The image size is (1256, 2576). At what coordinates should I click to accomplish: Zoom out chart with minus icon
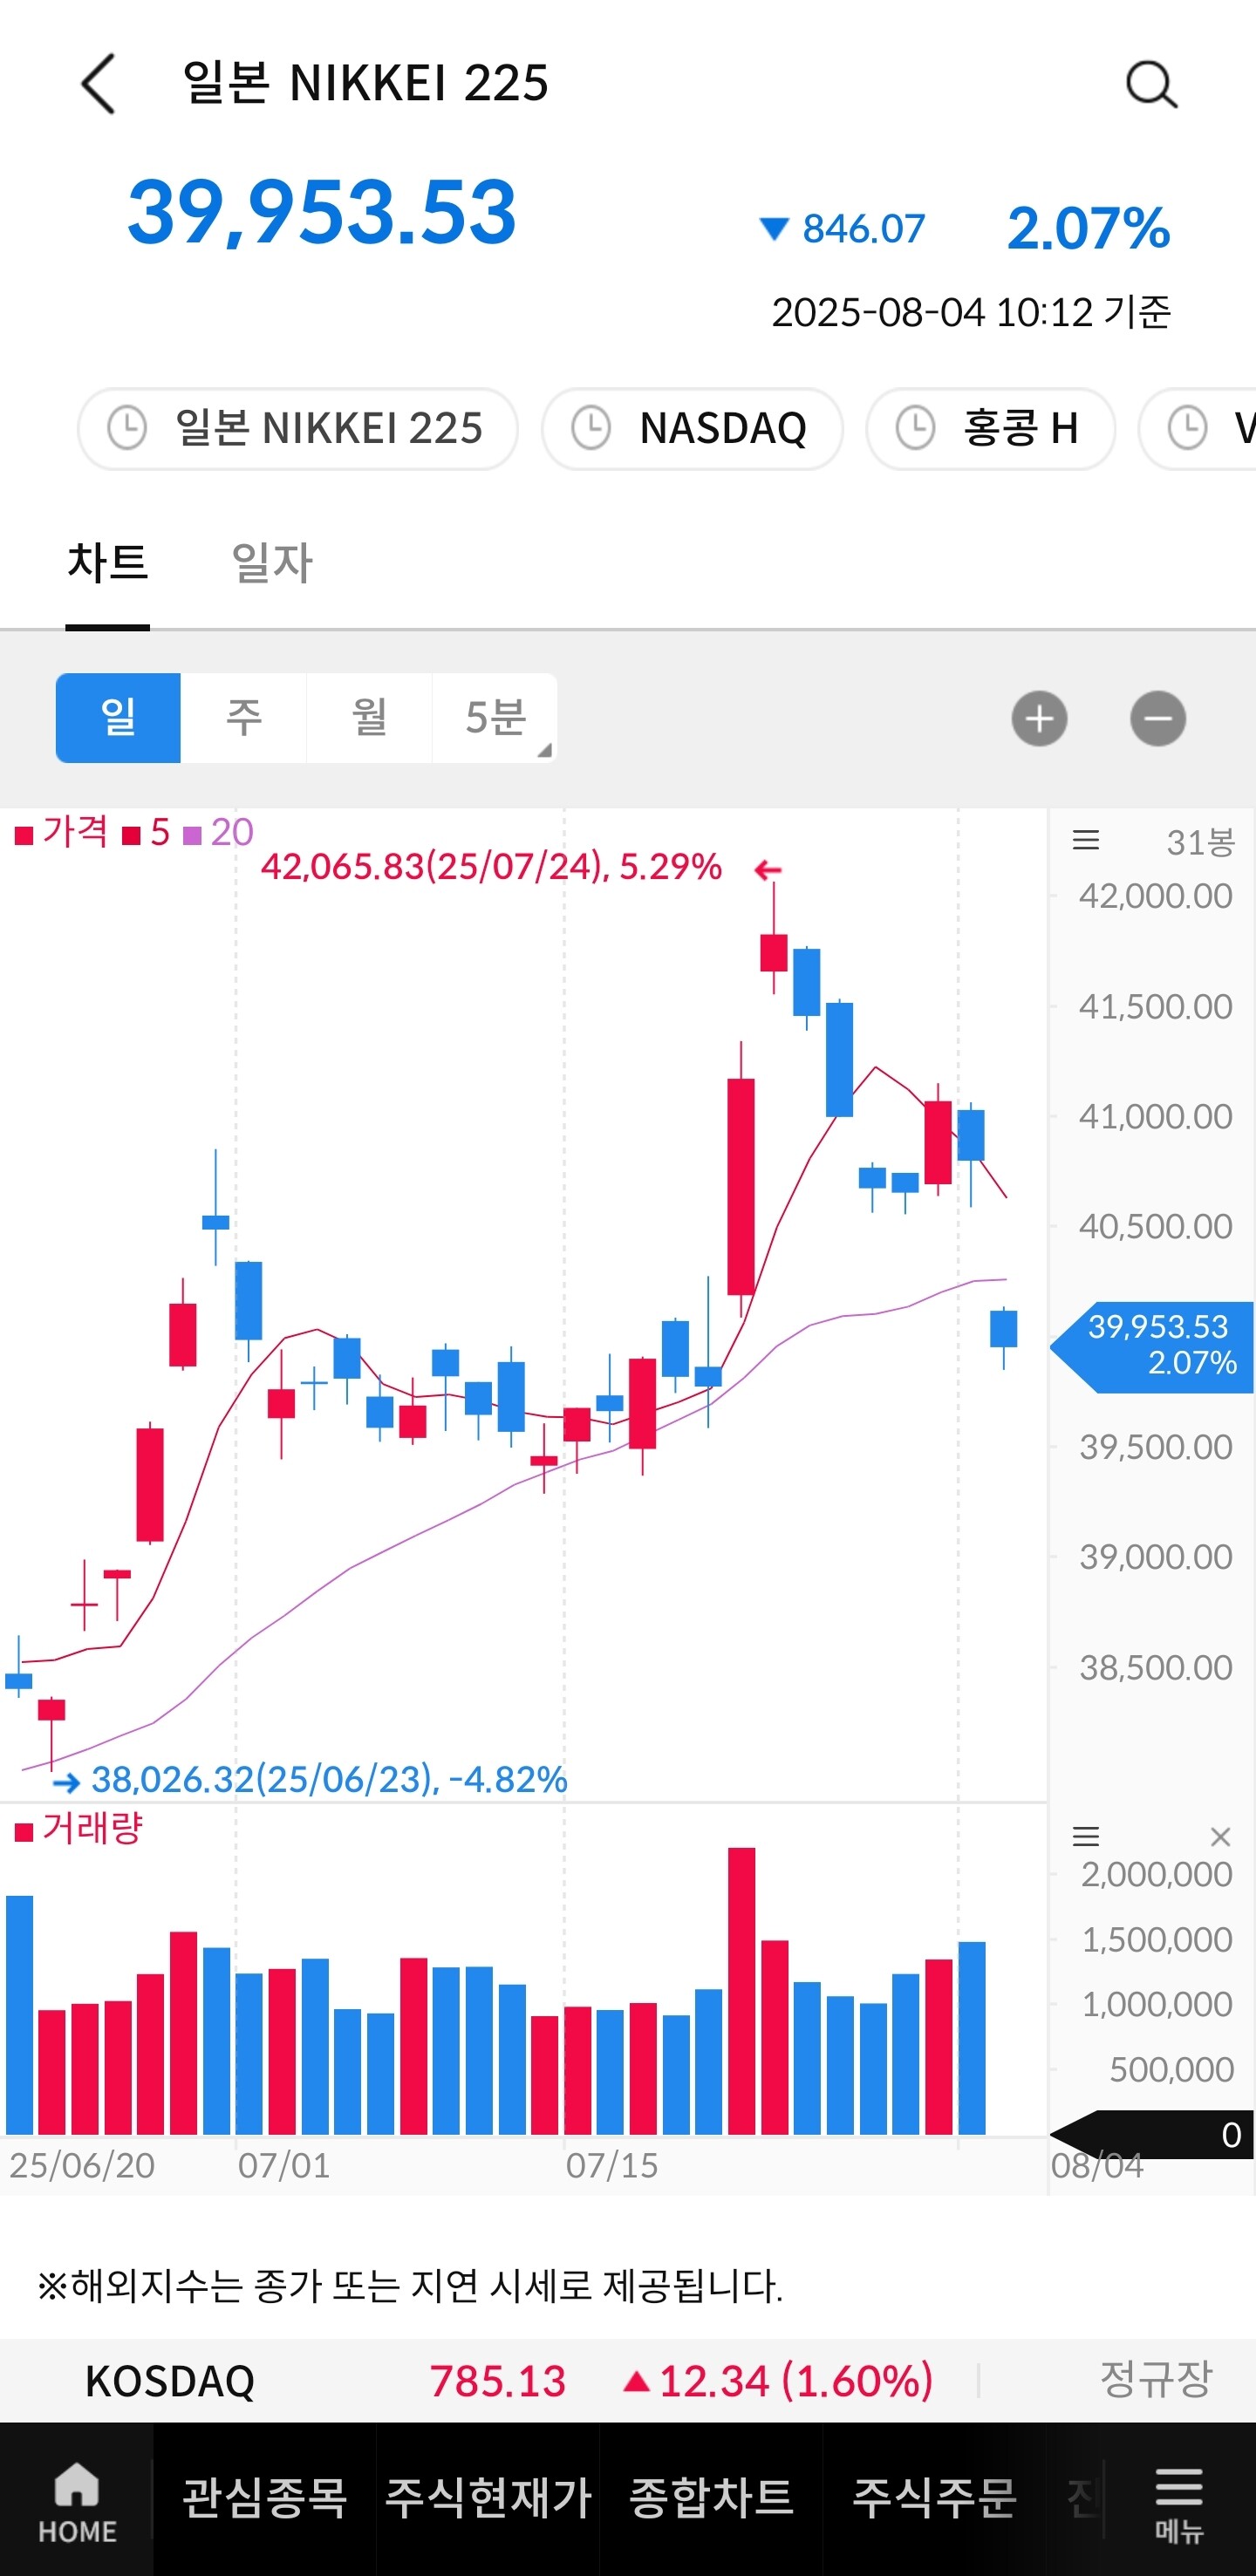coord(1157,719)
